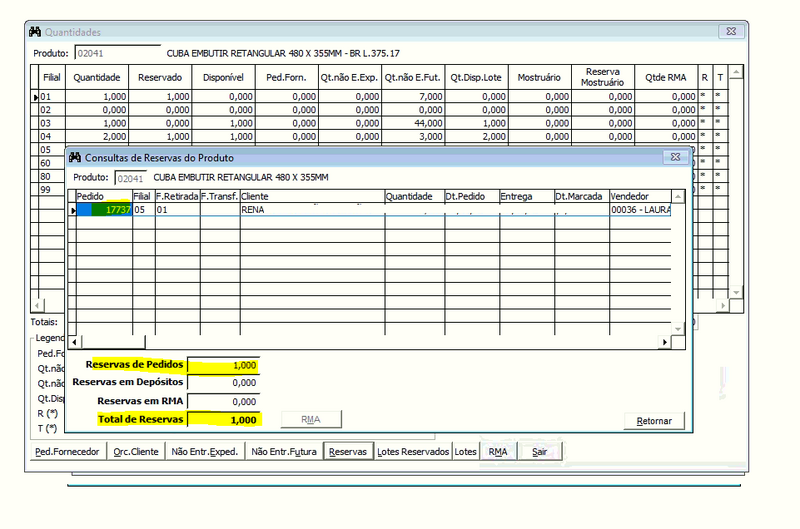Screen dimensions: 800x529
Task: Click the scroll left arrow in the Reservas grid
Action: pos(74,342)
